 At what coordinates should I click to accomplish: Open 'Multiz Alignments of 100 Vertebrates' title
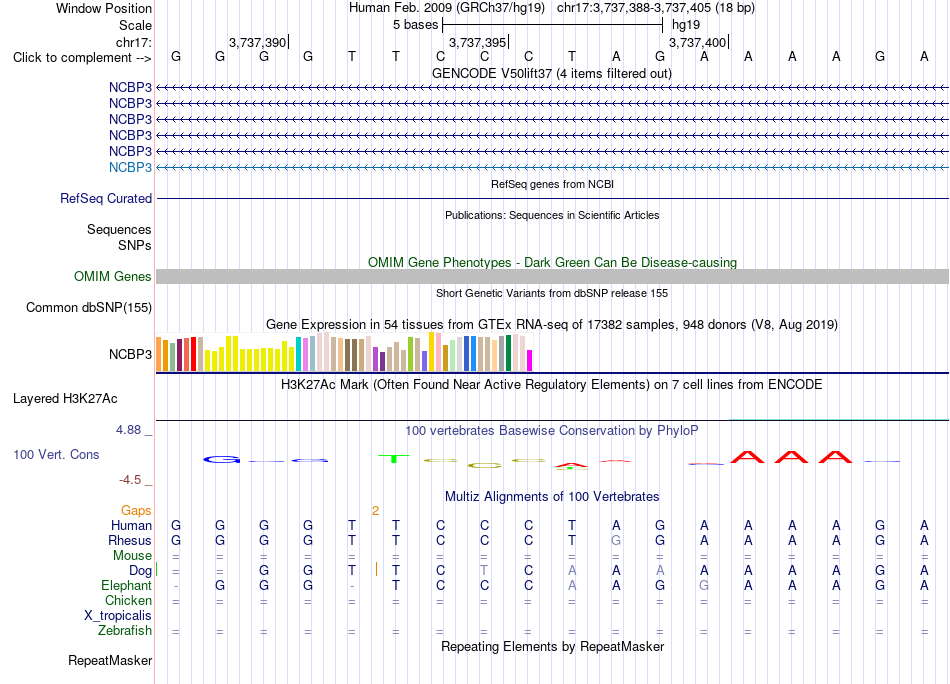pos(552,497)
